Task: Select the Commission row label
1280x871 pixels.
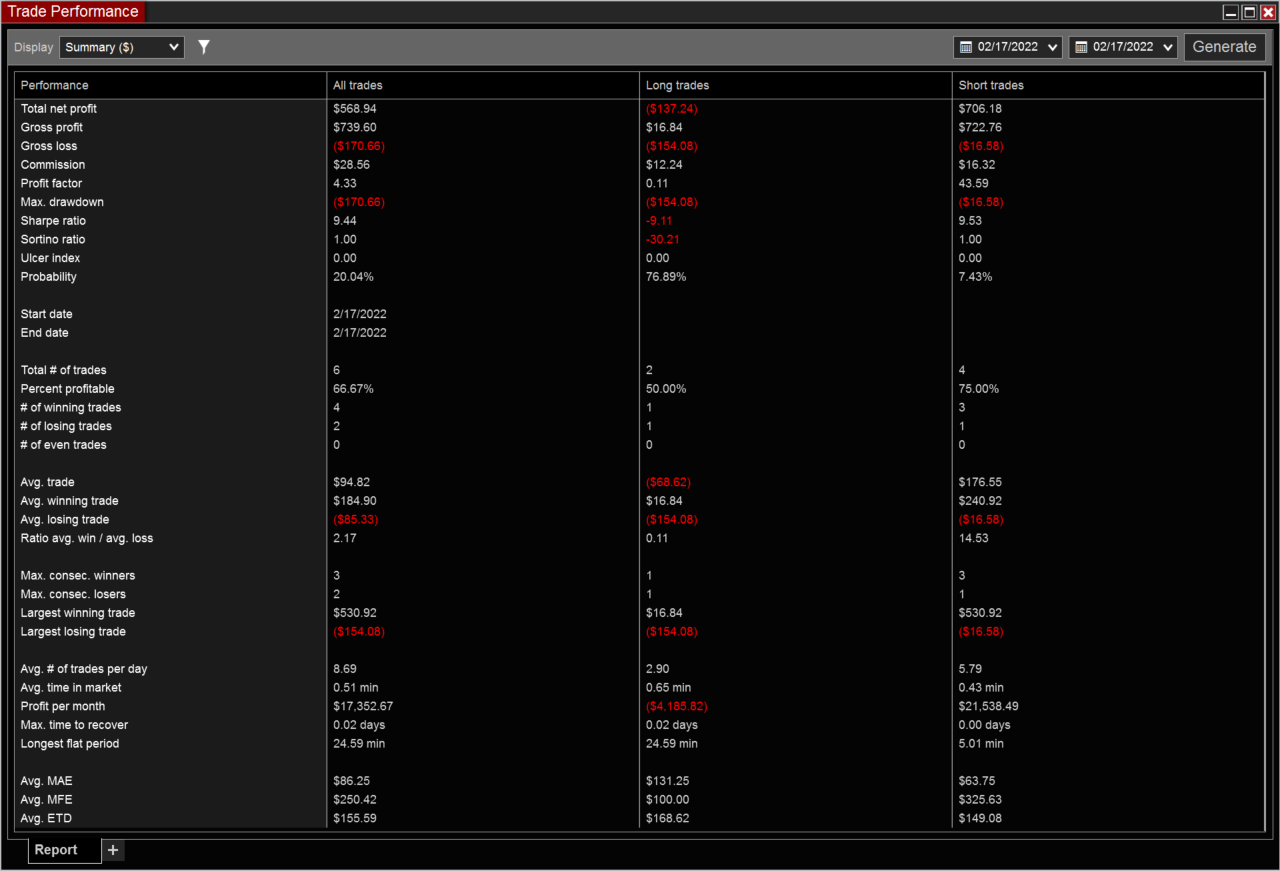Action: 53,165
